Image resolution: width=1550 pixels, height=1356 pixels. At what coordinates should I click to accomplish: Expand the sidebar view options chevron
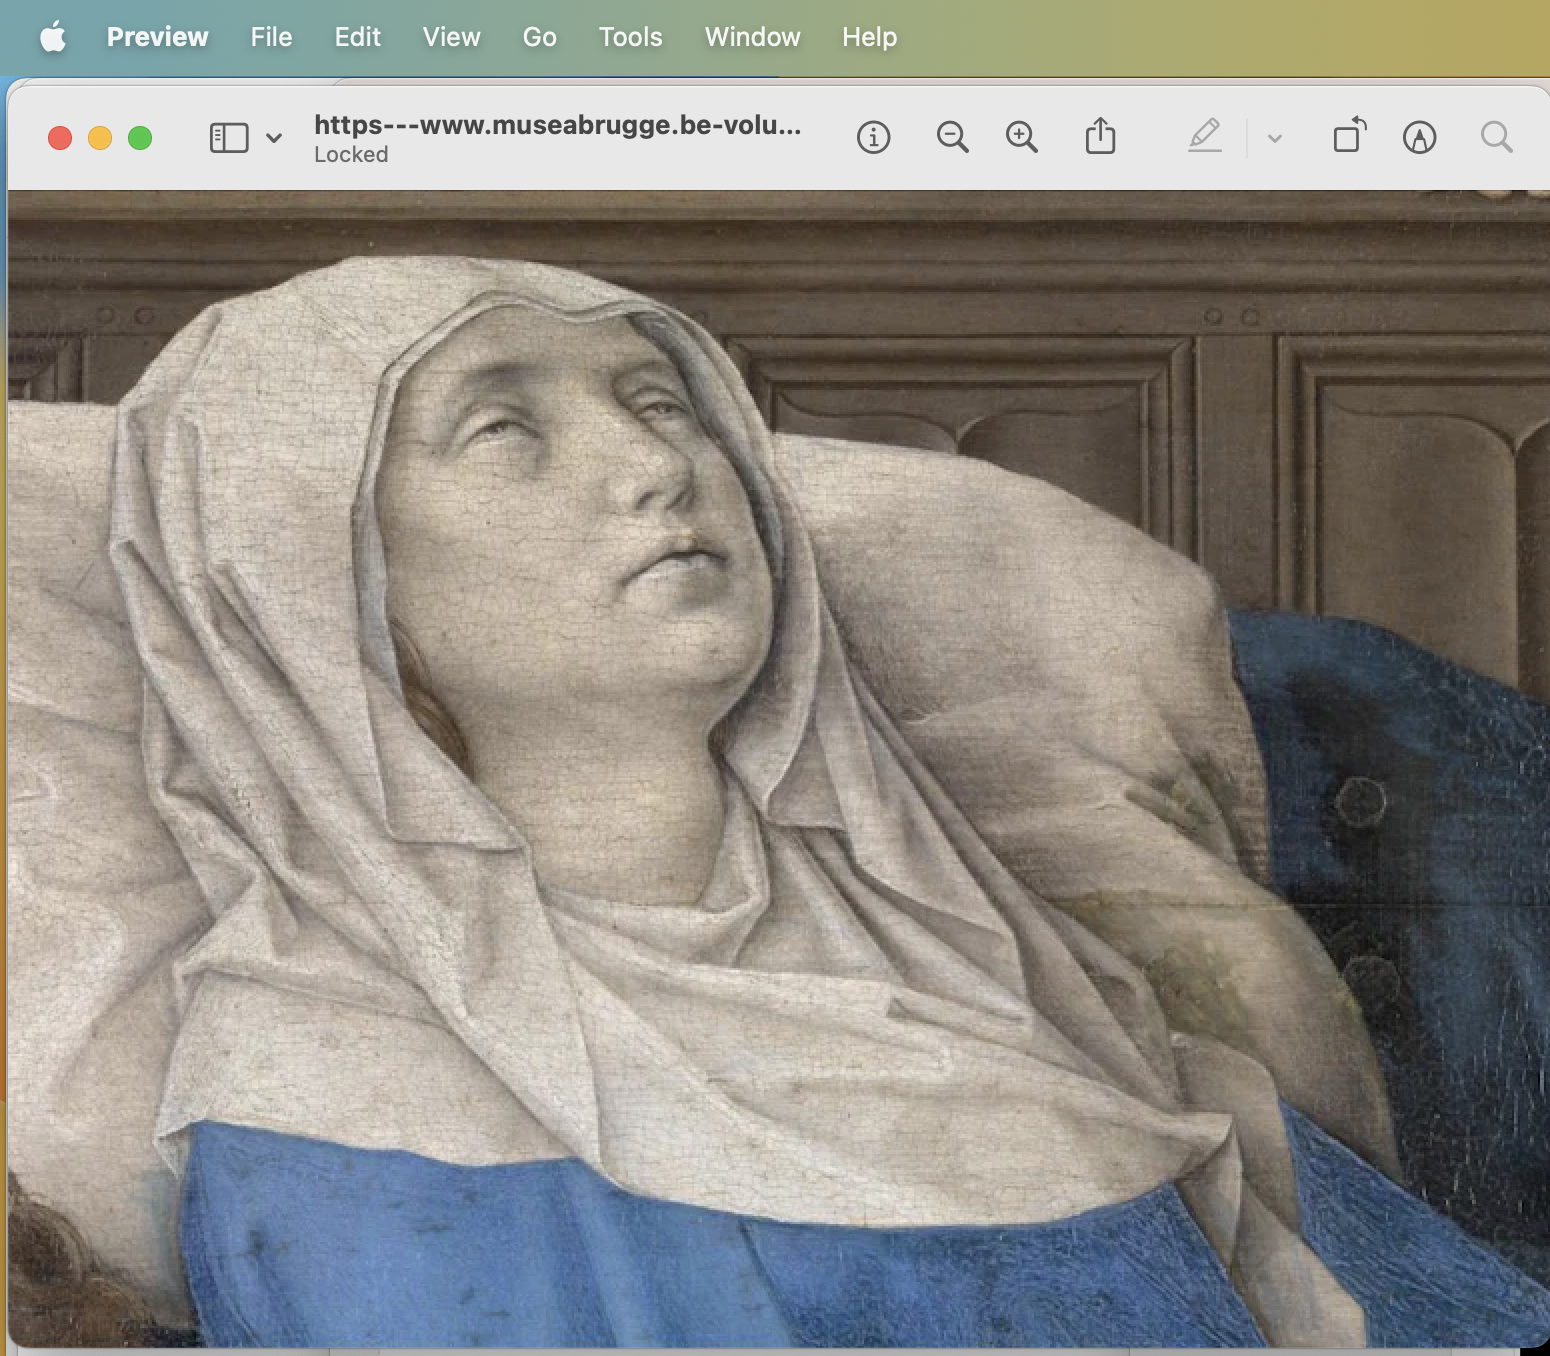(x=274, y=138)
